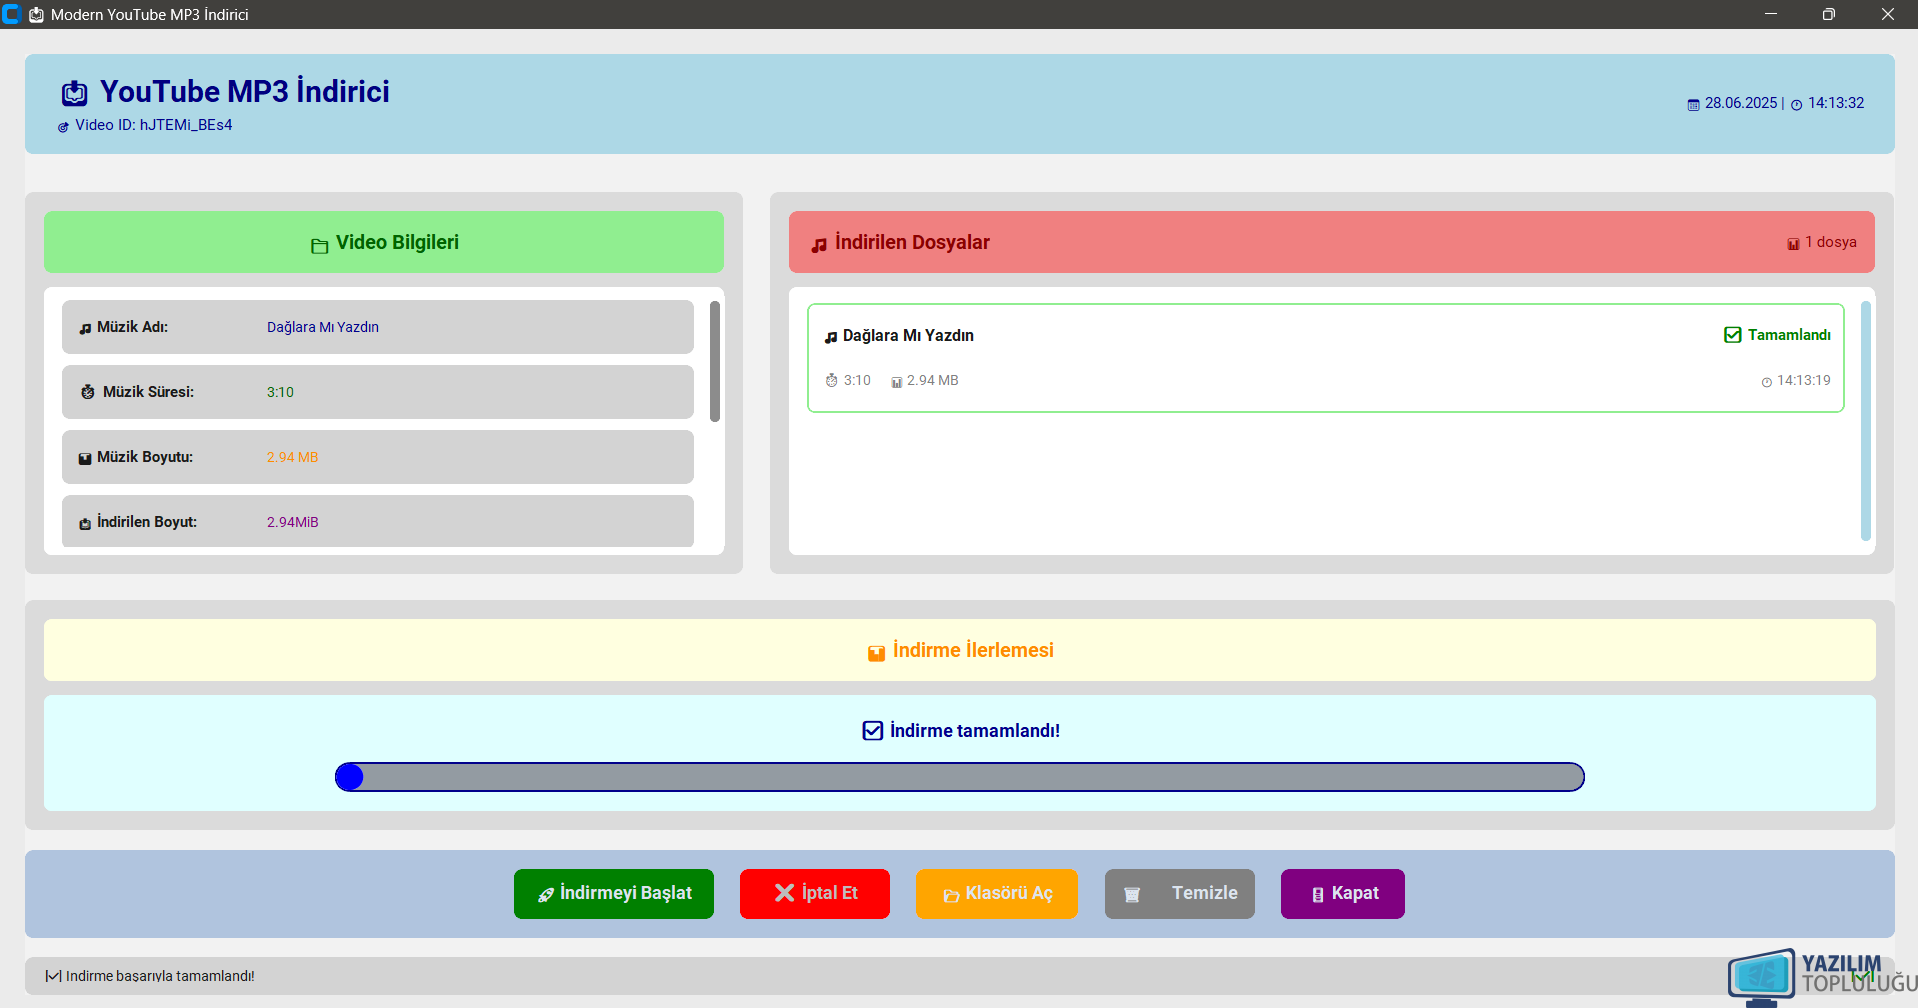Click the file count icon beside 1 dosya
Viewport: 1918px width, 1008px height.
point(1793,244)
